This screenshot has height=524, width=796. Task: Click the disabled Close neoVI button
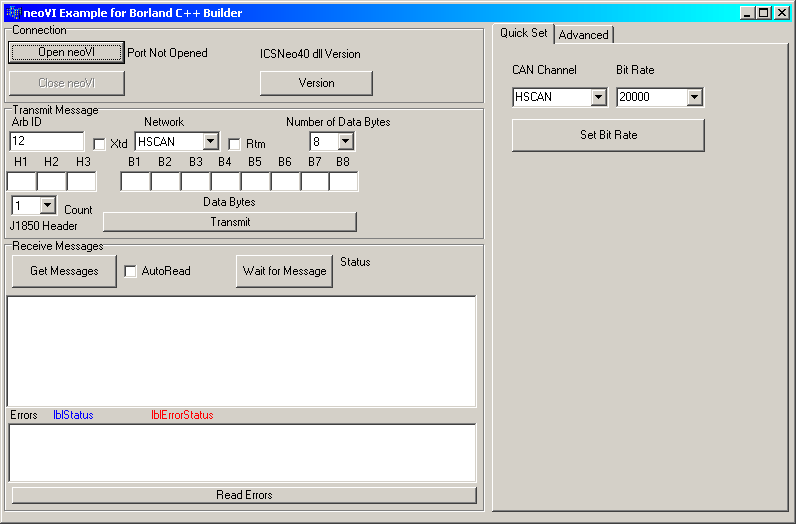[67, 83]
